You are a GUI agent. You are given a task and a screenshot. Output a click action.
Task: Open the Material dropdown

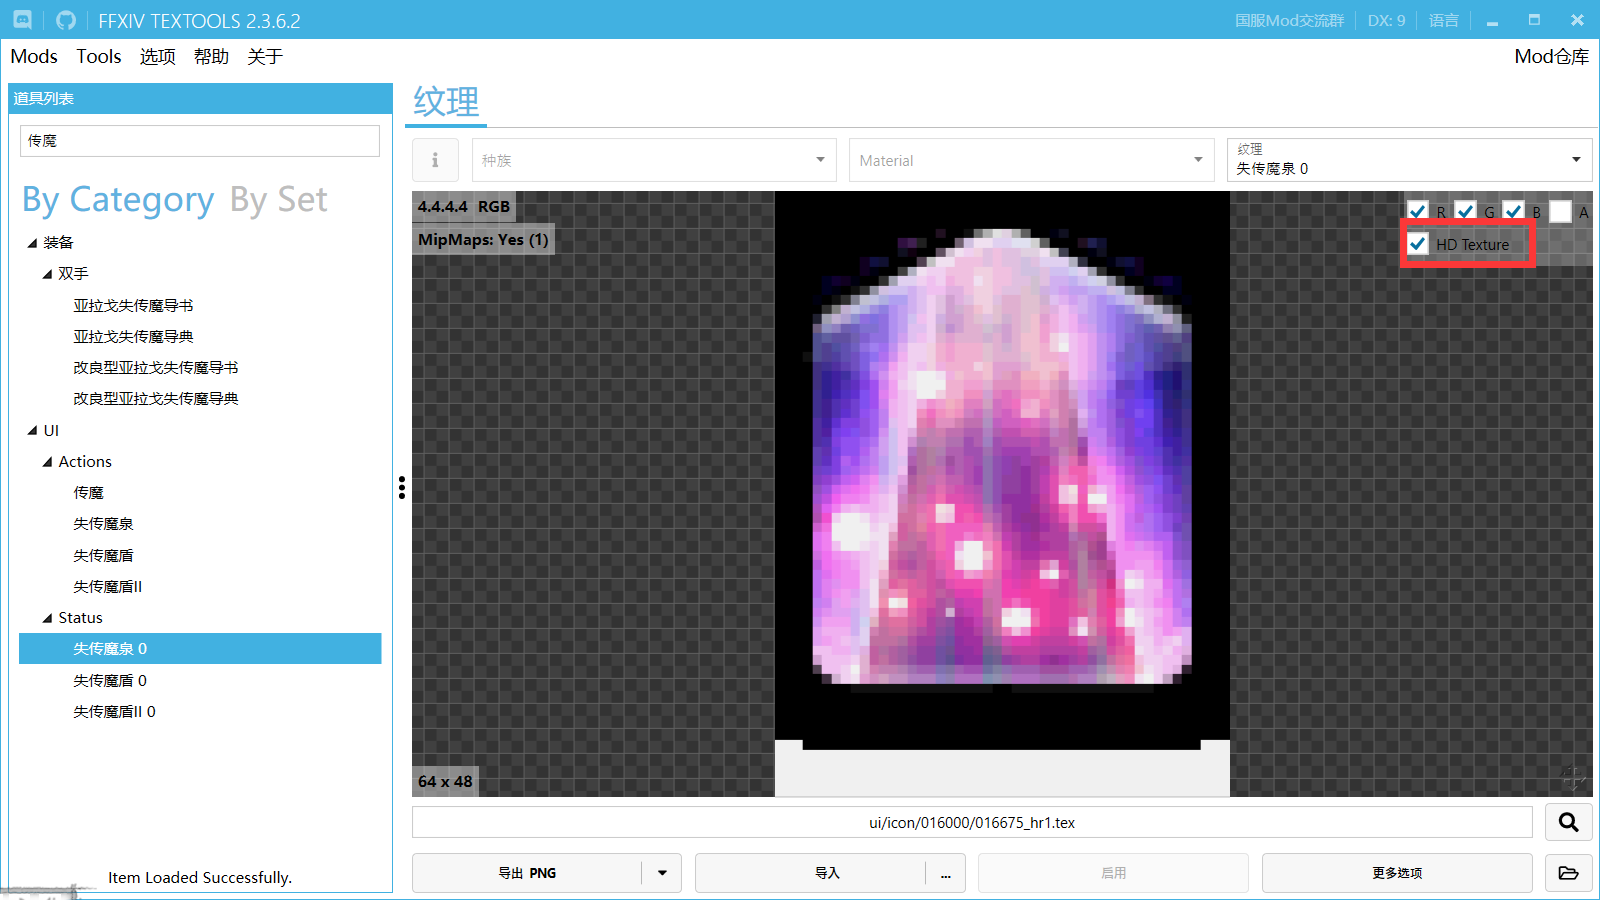(x=1031, y=160)
